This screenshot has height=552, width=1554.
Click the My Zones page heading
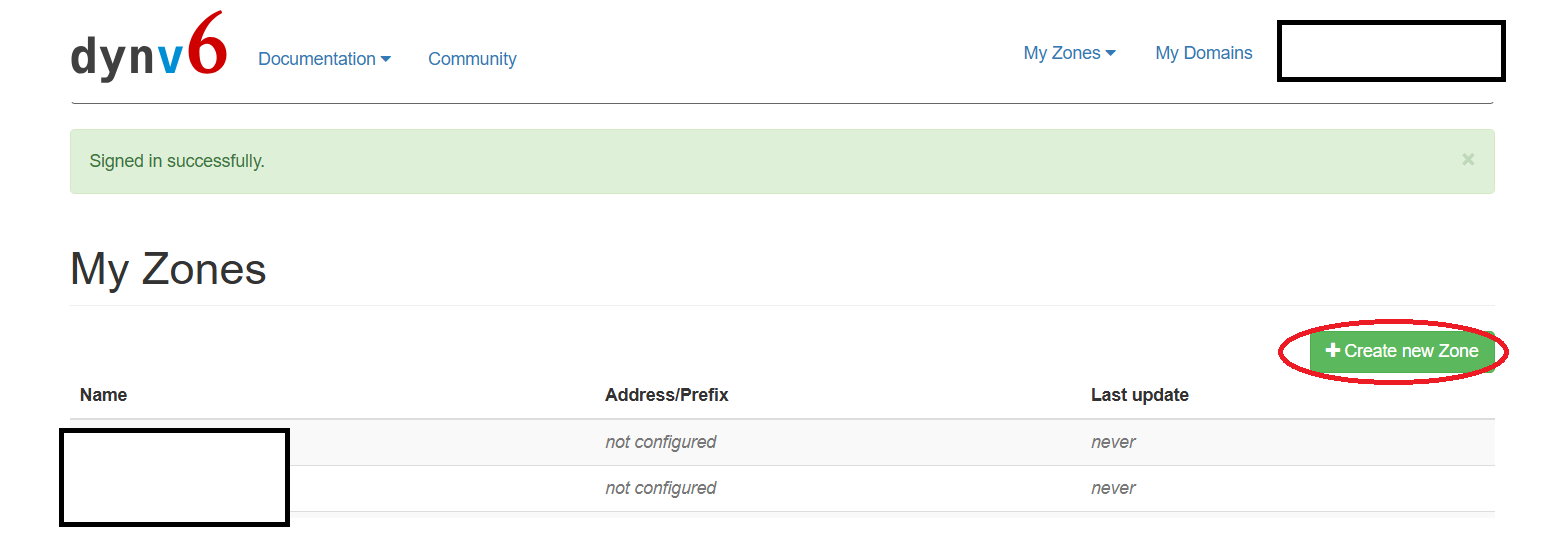pos(168,269)
